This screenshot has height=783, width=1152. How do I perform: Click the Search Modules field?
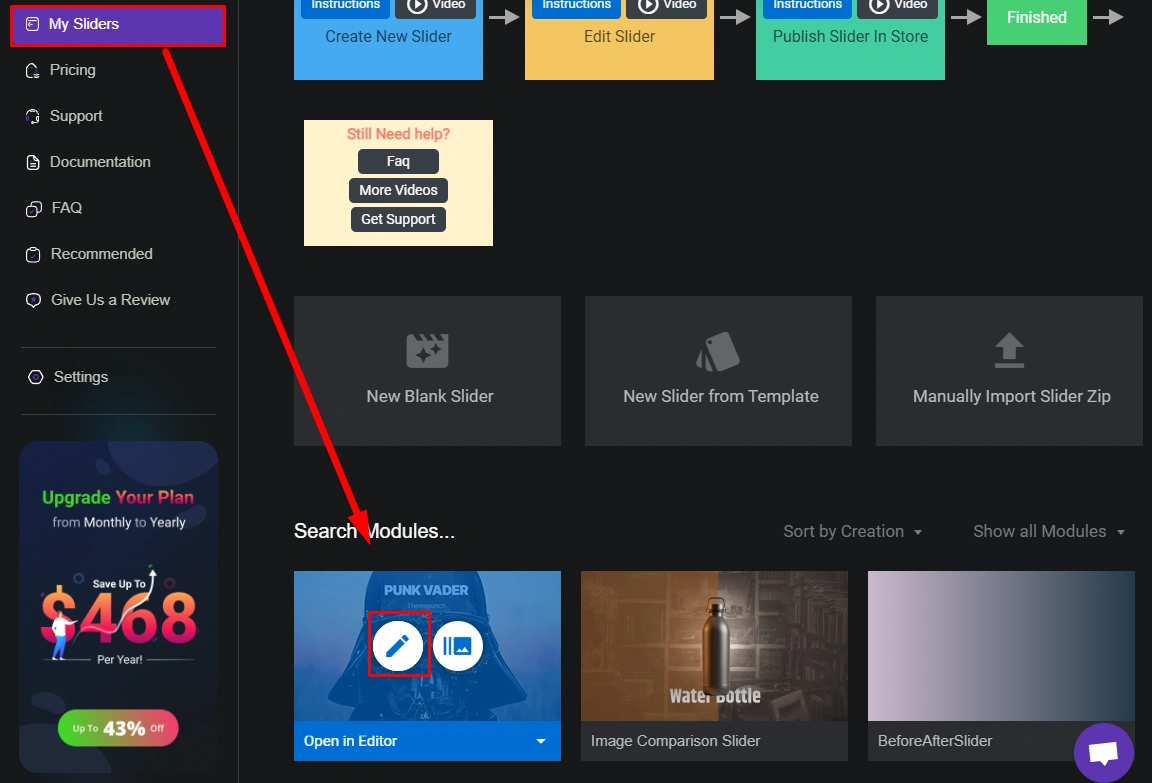(374, 531)
